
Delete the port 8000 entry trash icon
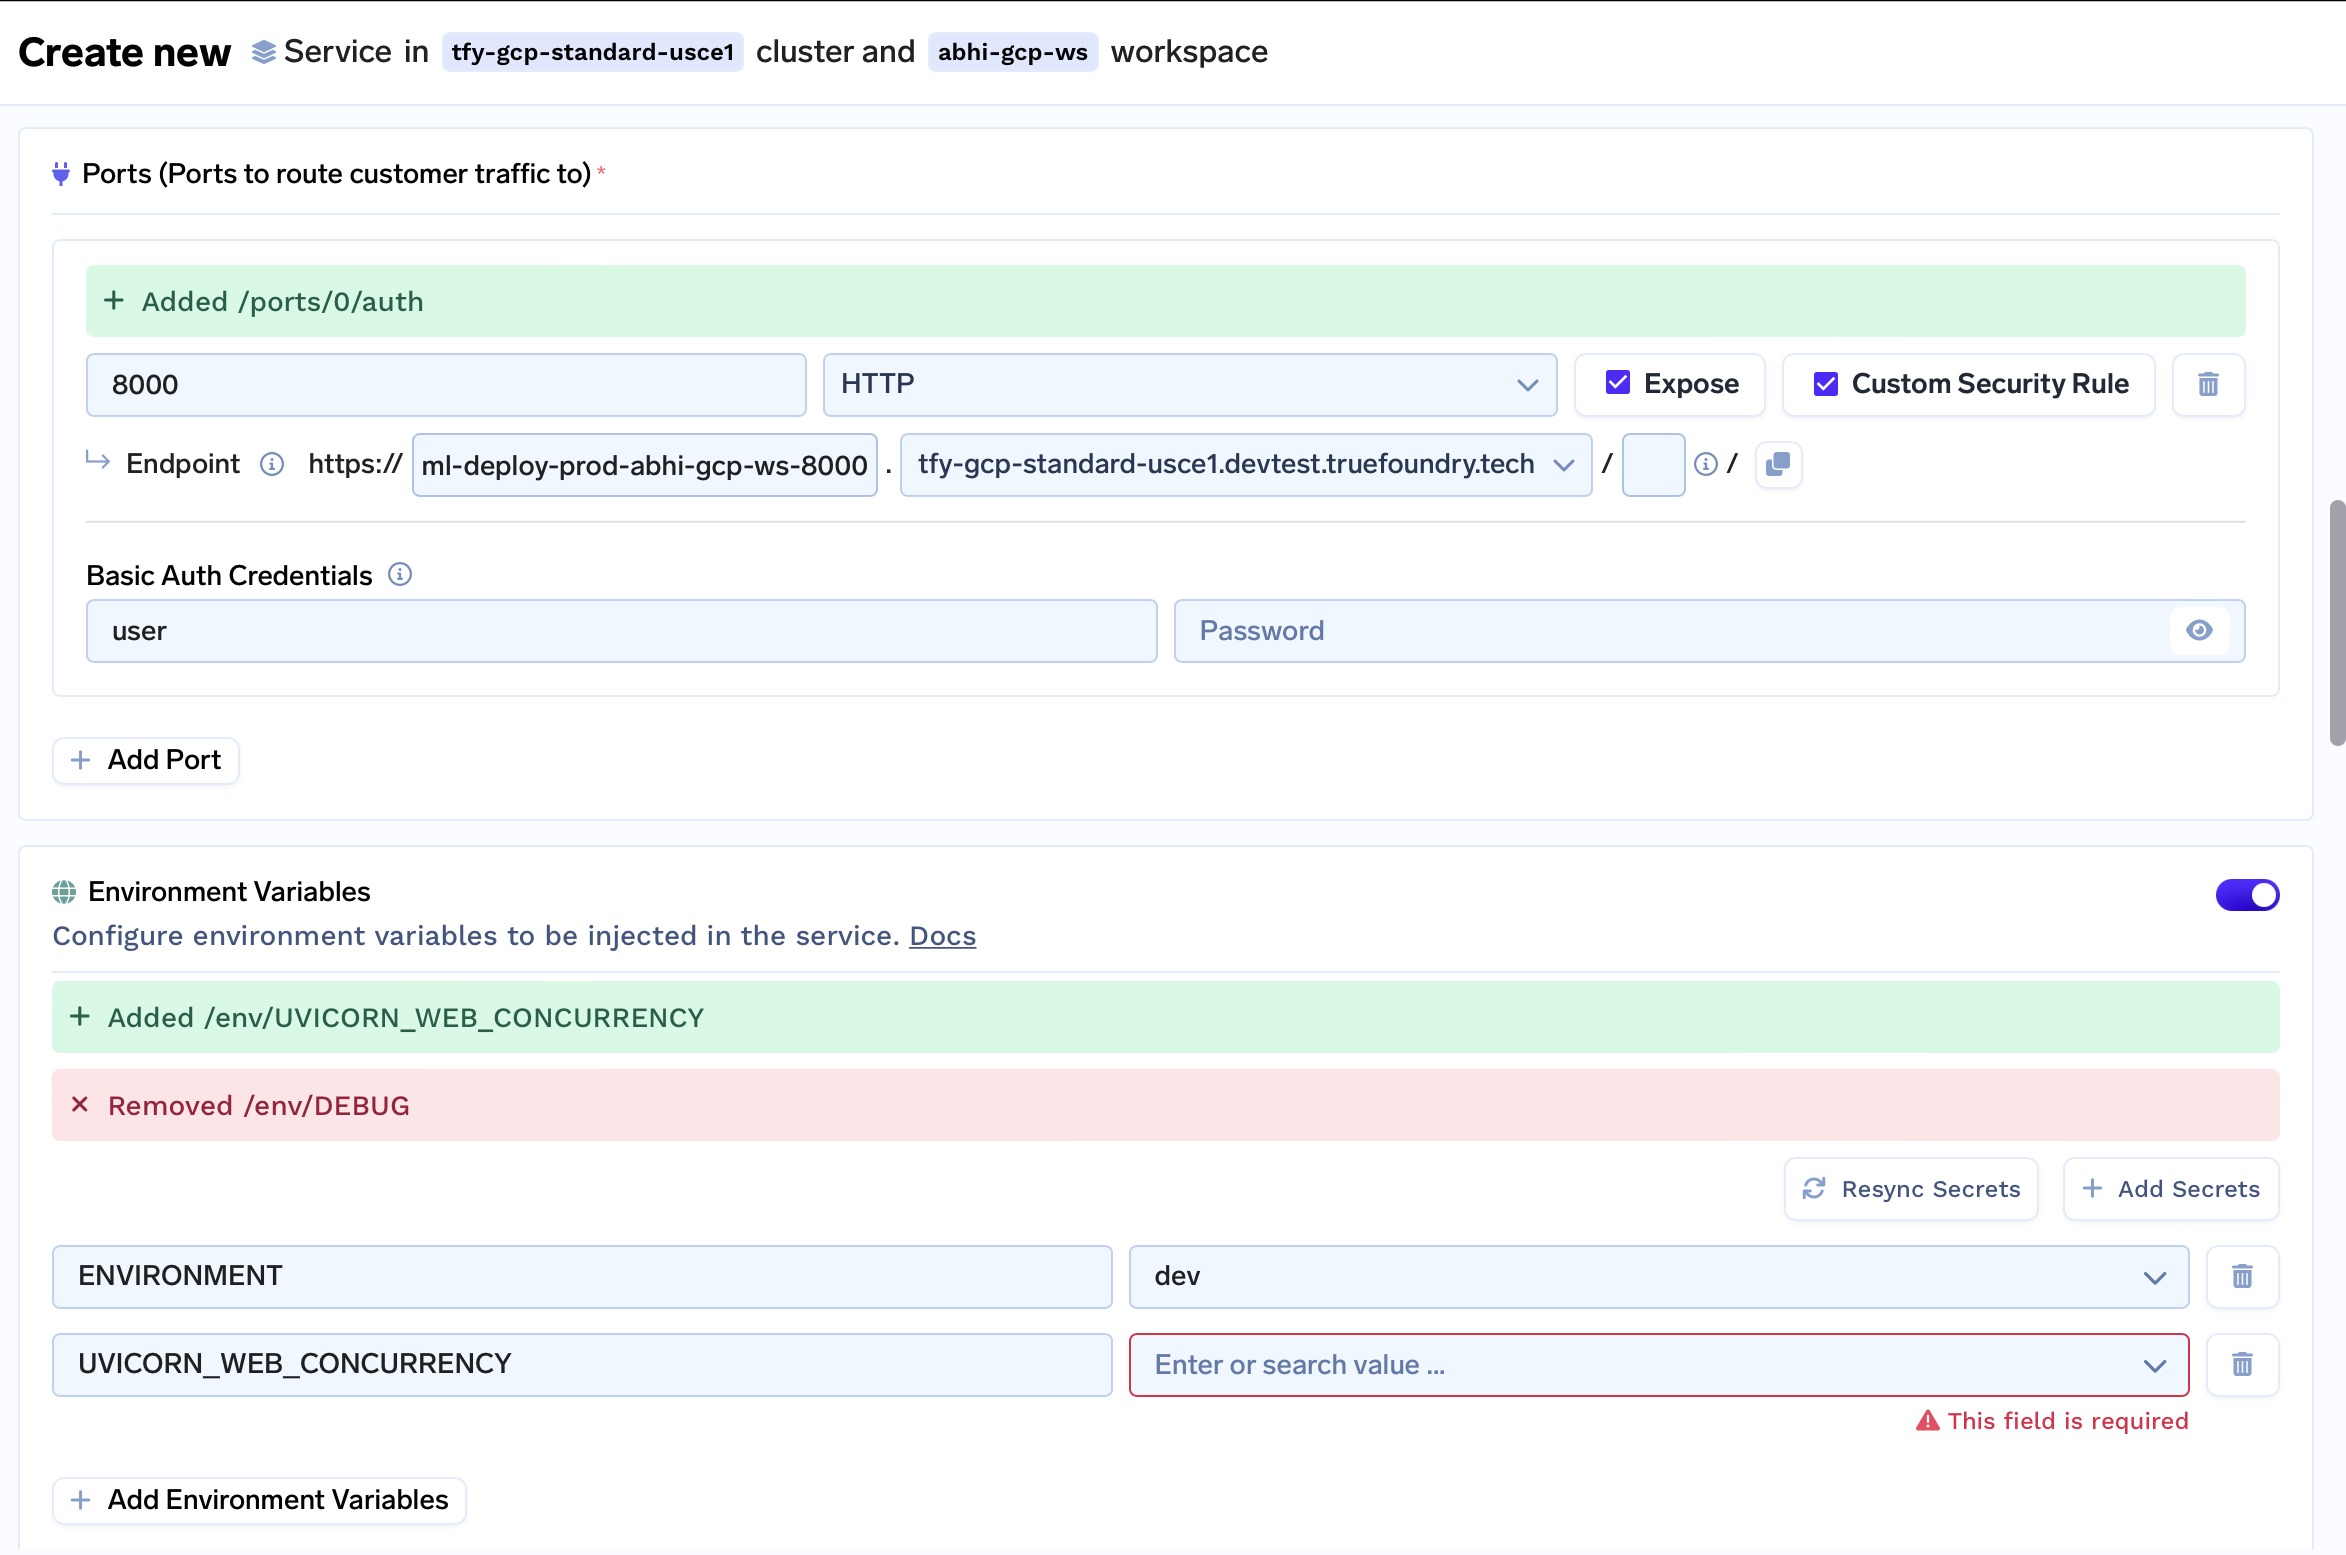tap(2208, 384)
